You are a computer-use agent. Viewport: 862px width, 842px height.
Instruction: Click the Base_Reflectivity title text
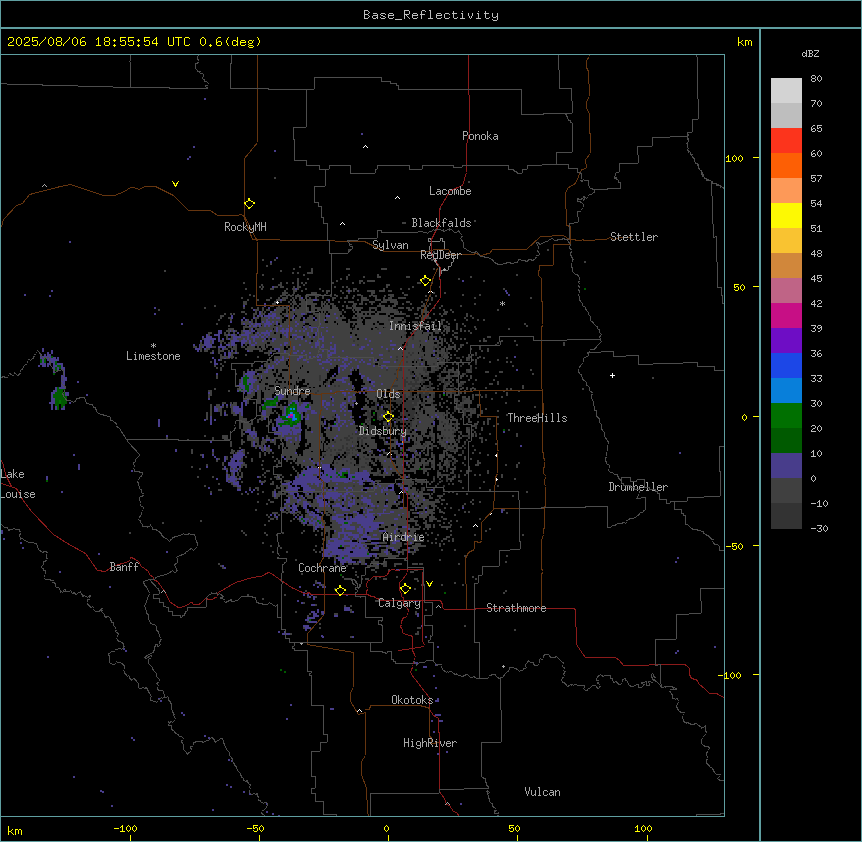pyautogui.click(x=431, y=15)
